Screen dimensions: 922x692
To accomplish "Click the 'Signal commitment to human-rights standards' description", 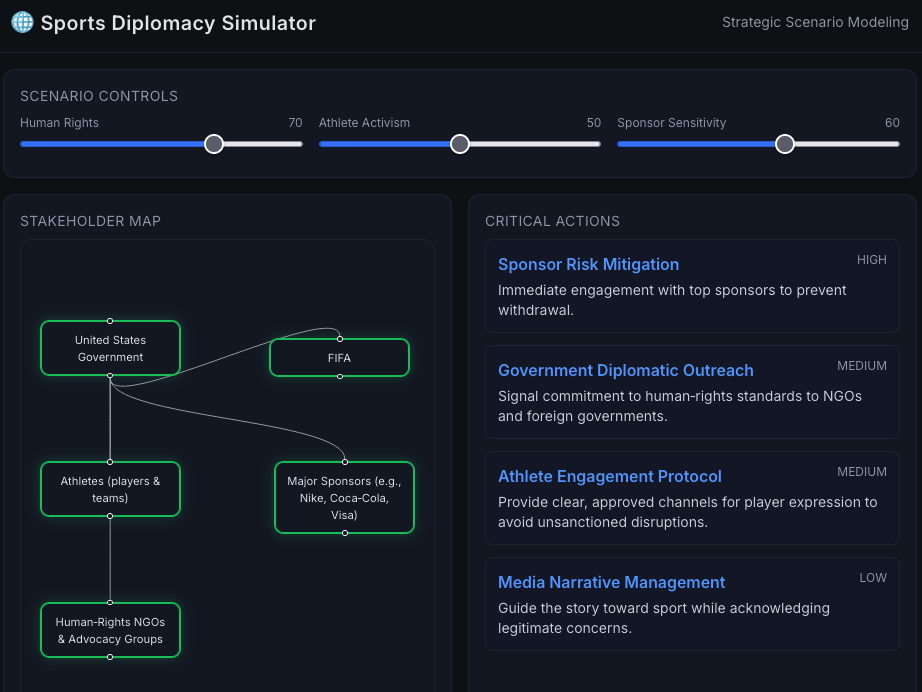I will pos(680,406).
